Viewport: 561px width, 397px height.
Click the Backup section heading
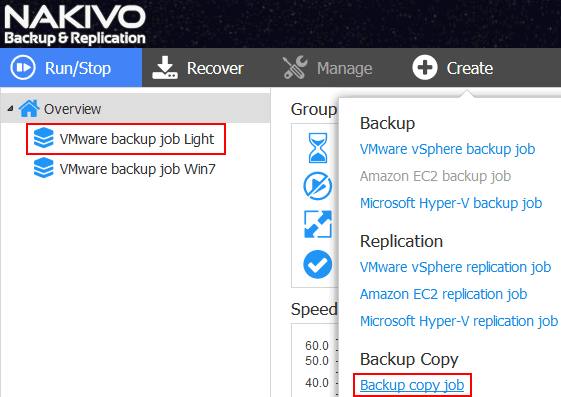coord(387,123)
